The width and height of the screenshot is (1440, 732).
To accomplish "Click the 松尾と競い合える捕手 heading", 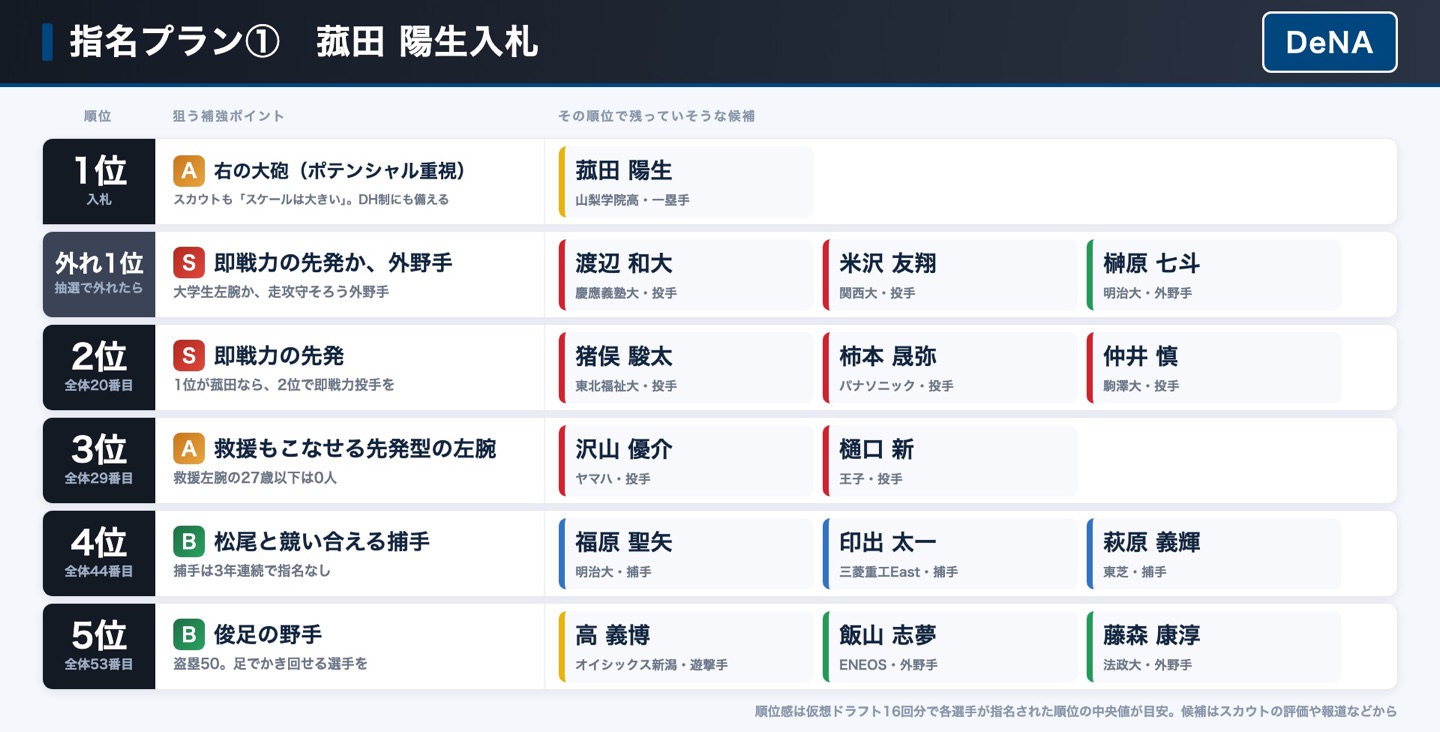I will (x=322, y=542).
